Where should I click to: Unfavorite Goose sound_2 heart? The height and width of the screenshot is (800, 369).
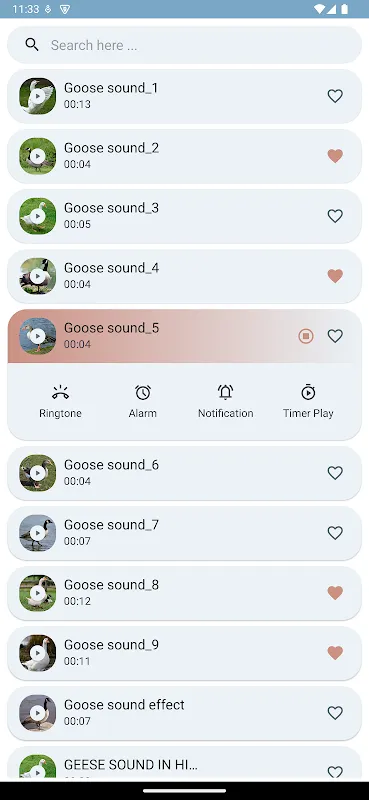pos(335,156)
